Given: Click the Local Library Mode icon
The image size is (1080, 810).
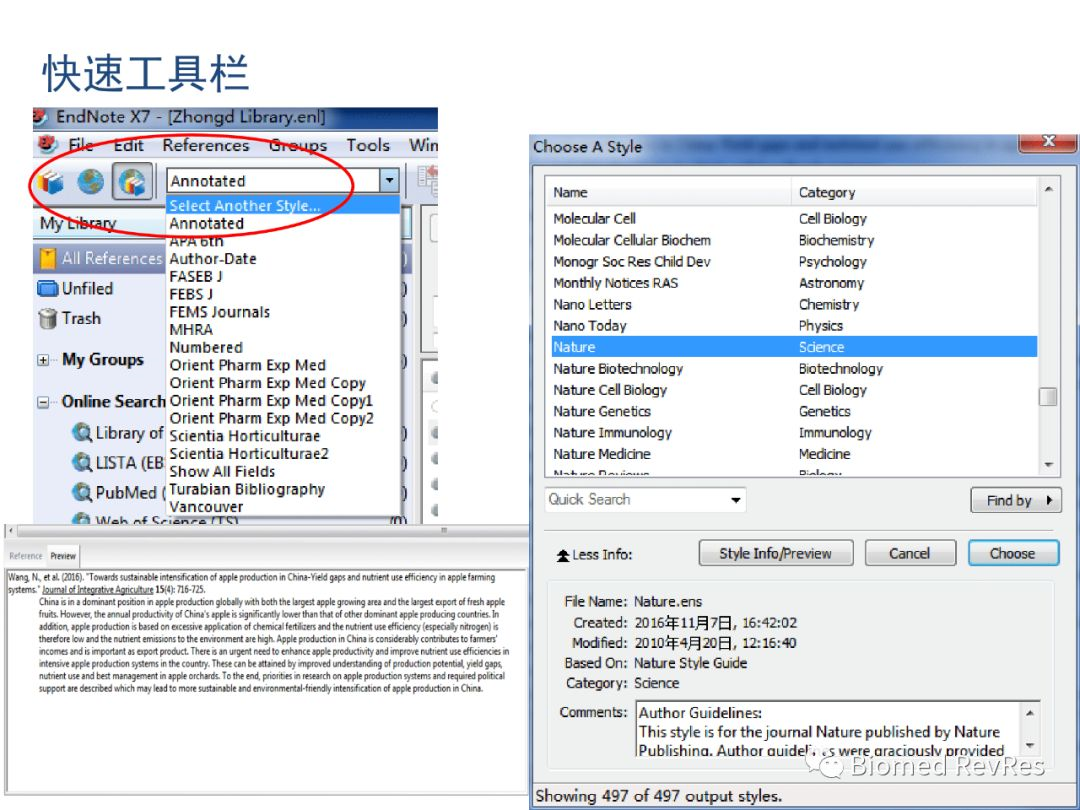Looking at the screenshot, I should coord(52,182).
